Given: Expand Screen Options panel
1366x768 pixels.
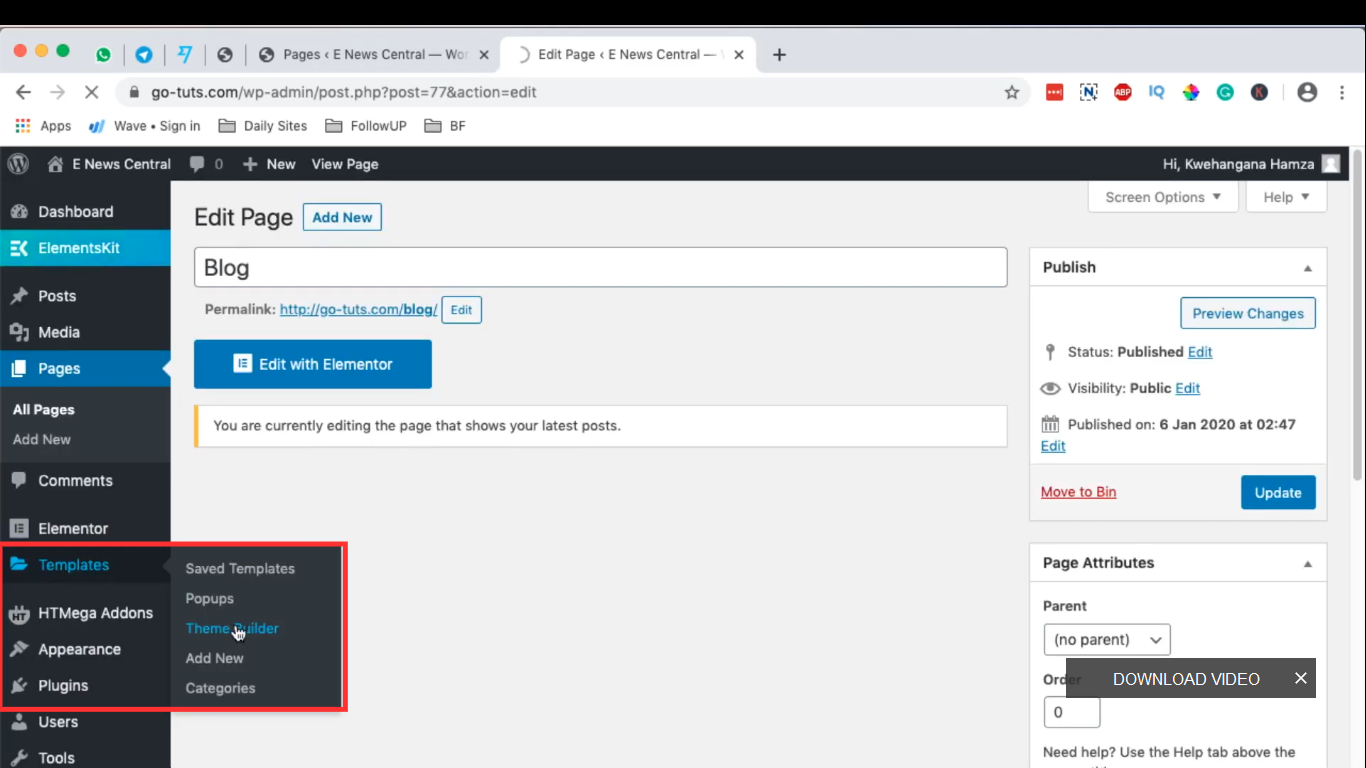Looking at the screenshot, I should click(1163, 197).
